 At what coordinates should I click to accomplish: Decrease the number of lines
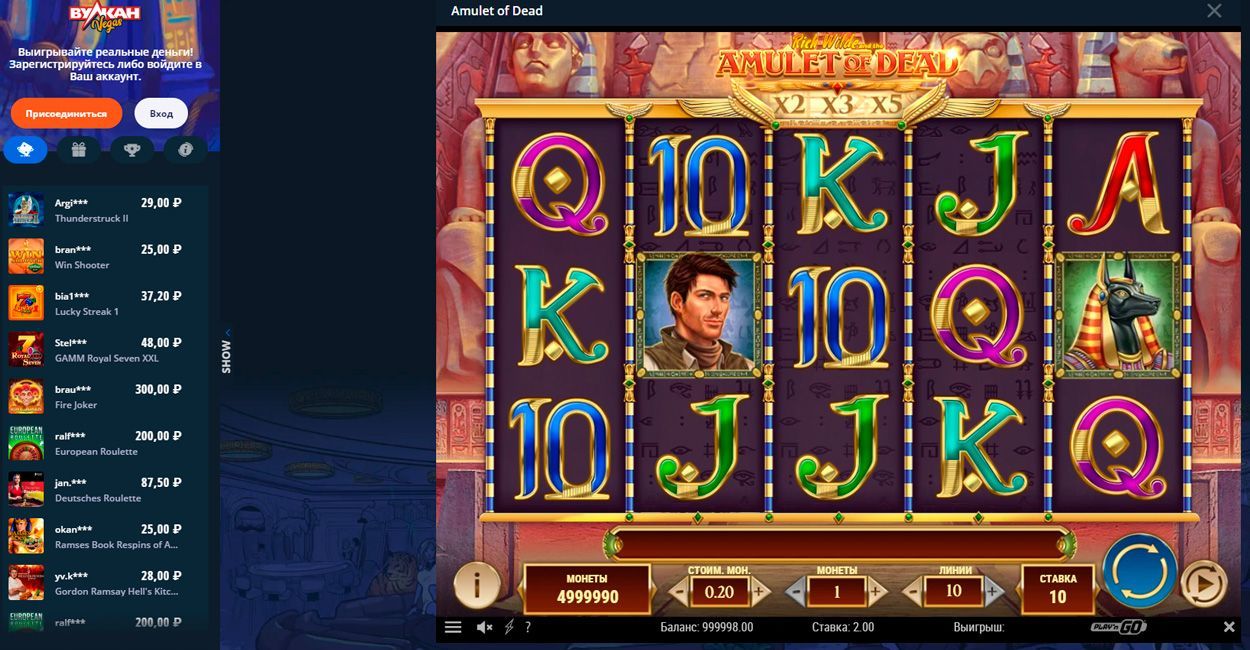click(914, 592)
